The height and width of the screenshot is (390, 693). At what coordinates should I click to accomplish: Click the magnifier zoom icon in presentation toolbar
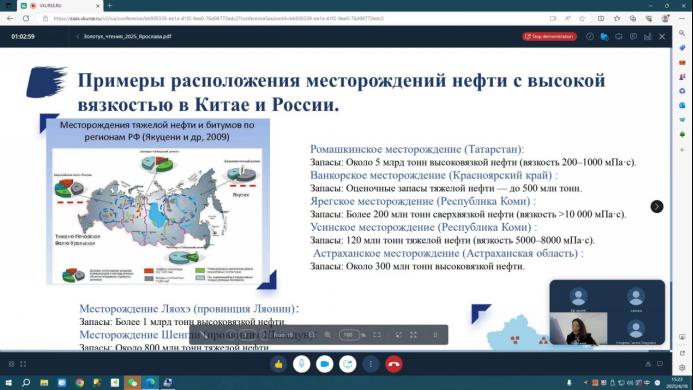pyautogui.click(x=327, y=335)
